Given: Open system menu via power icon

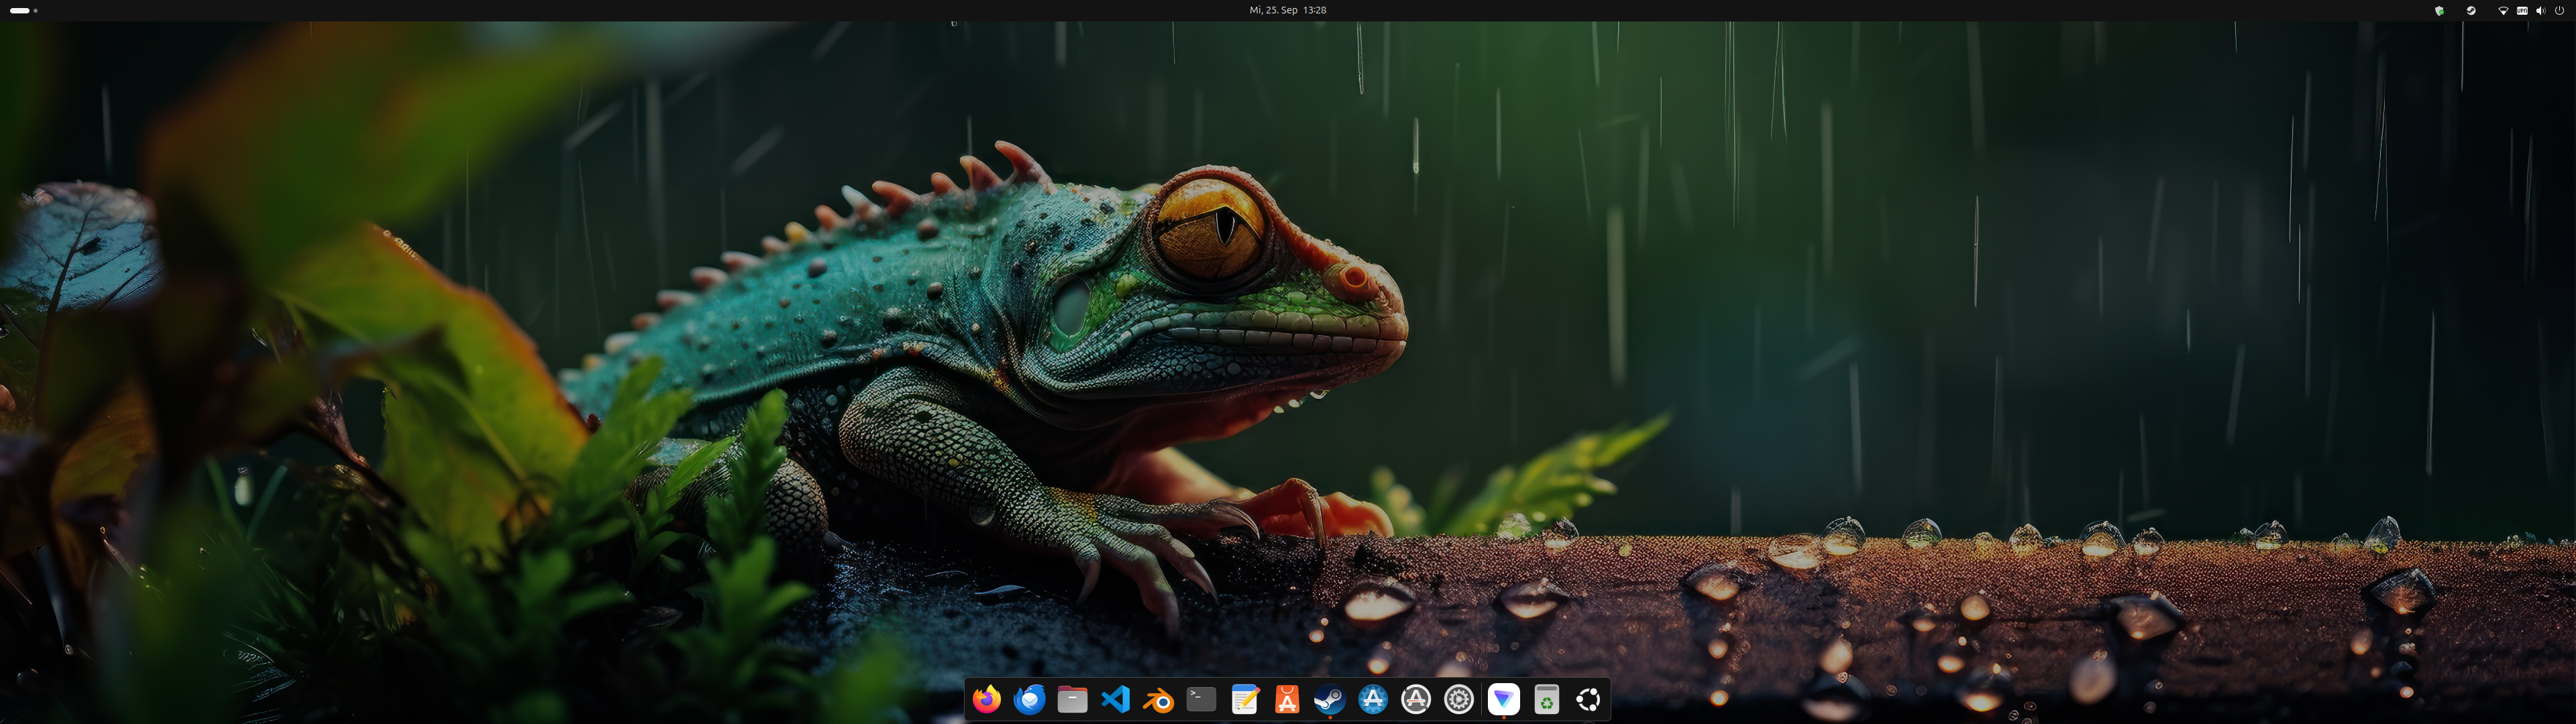Looking at the screenshot, I should 2559,10.
